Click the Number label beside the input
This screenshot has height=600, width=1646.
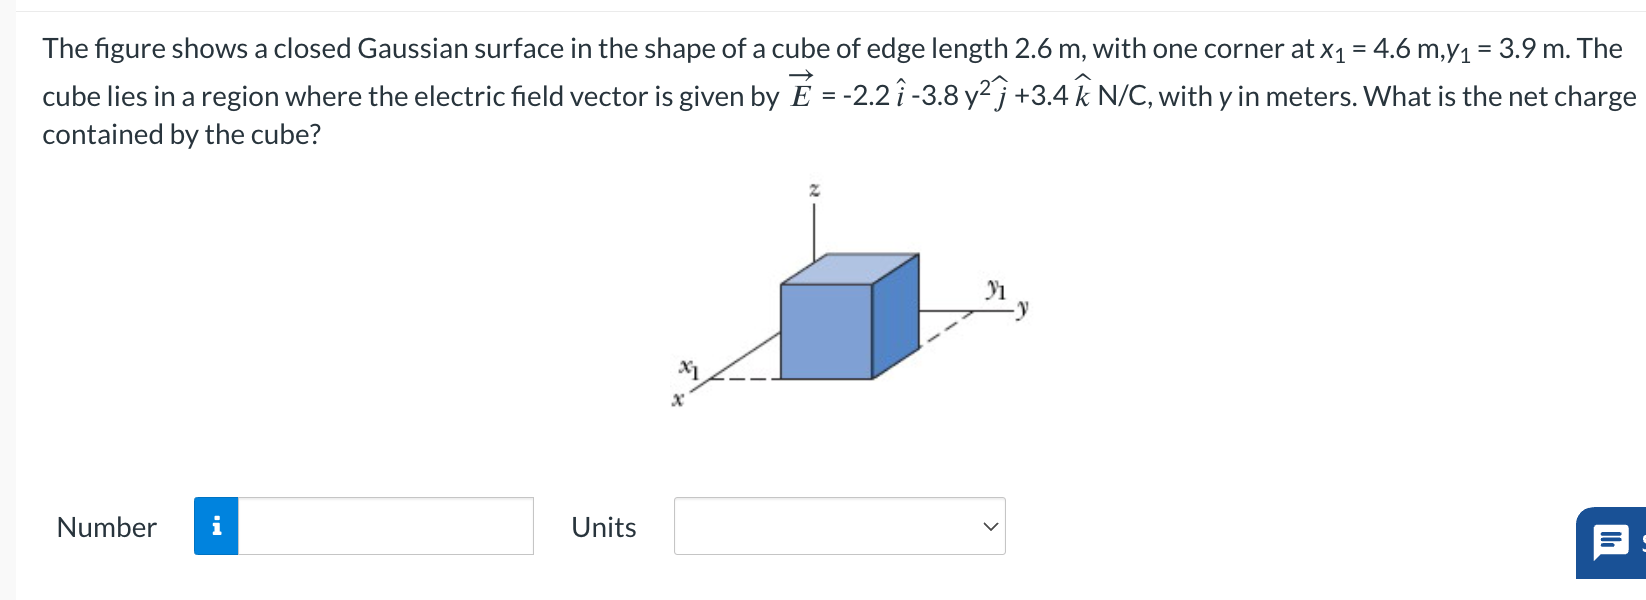click(105, 527)
